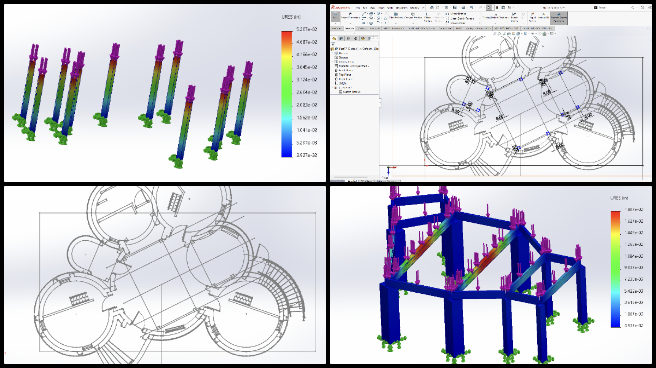Open the ConfigurationManager panel tab
This screenshot has width=656, height=368.
click(348, 38)
